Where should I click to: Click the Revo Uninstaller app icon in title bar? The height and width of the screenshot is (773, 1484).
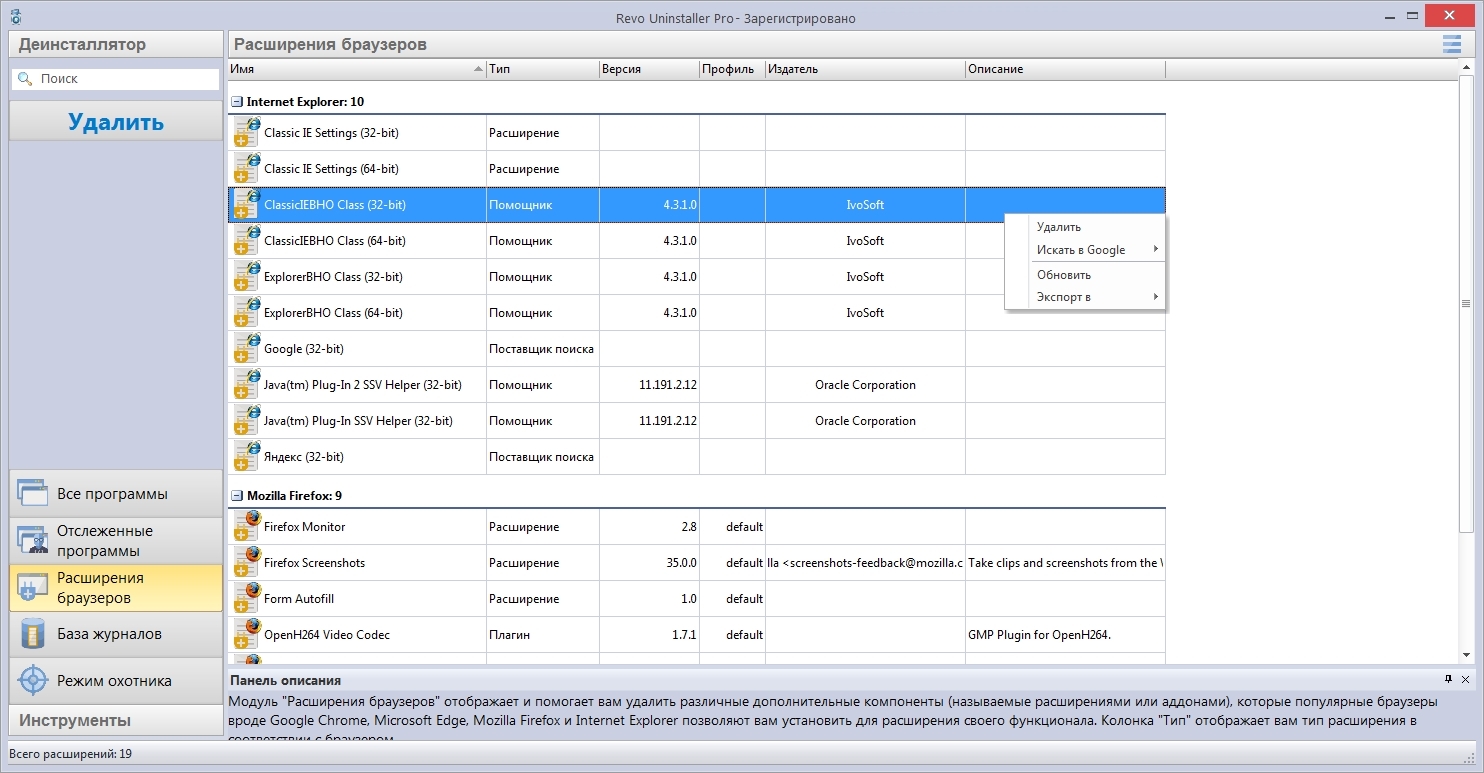[x=15, y=18]
